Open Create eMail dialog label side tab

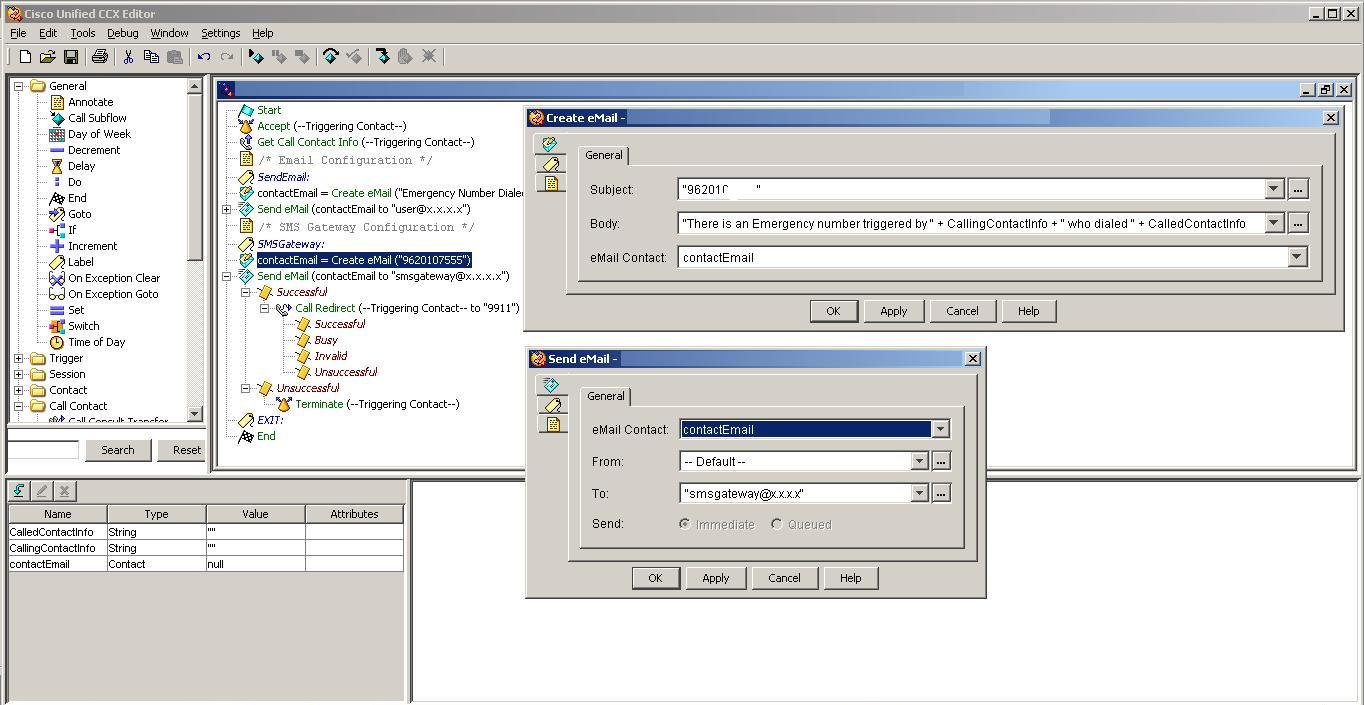(x=551, y=164)
